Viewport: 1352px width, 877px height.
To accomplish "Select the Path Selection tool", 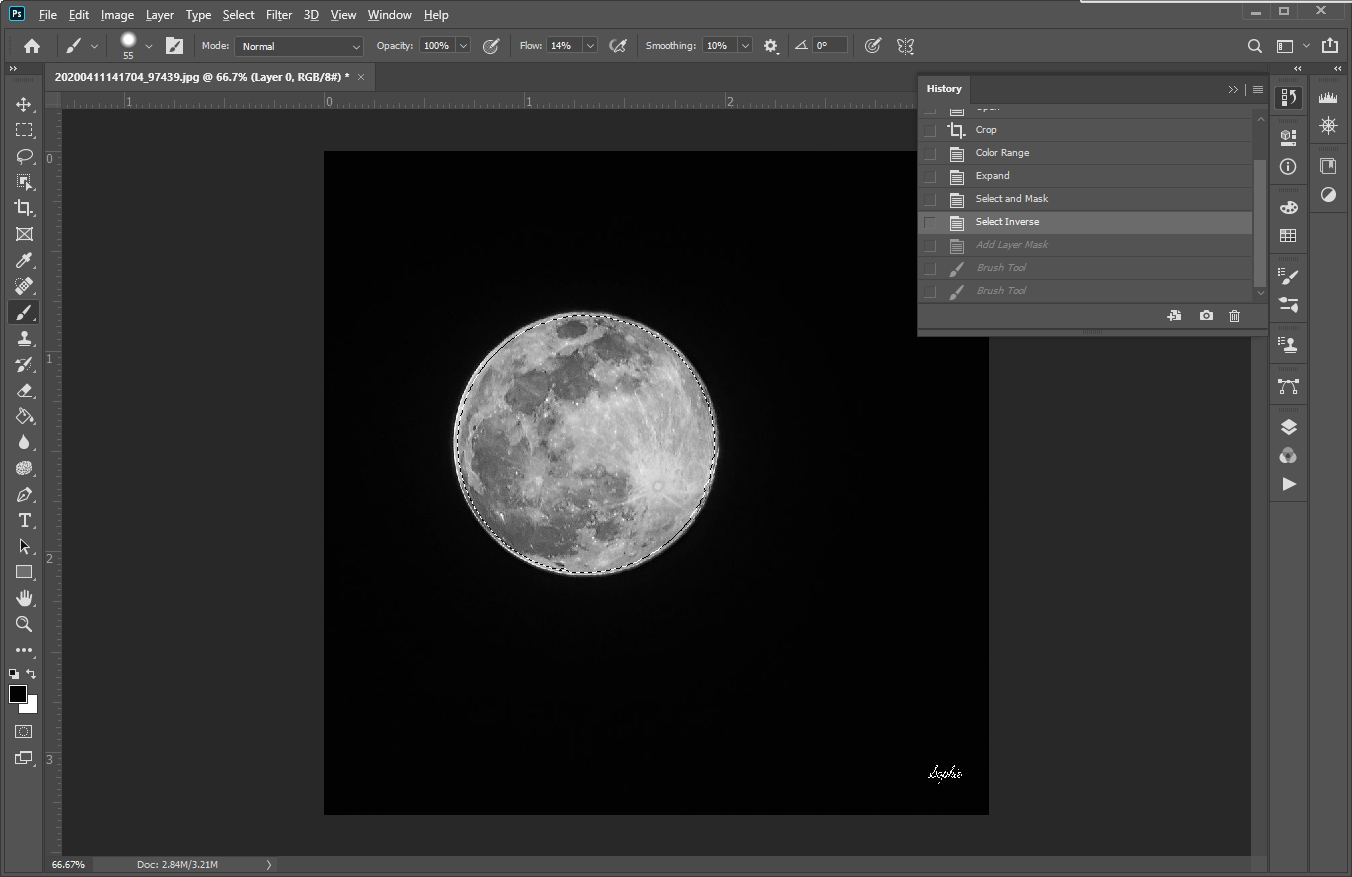I will coord(24,546).
